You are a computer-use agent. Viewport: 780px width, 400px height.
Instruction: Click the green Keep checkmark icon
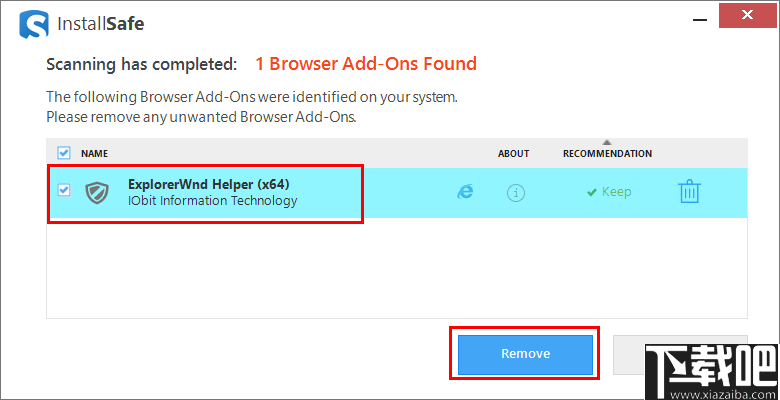click(592, 192)
